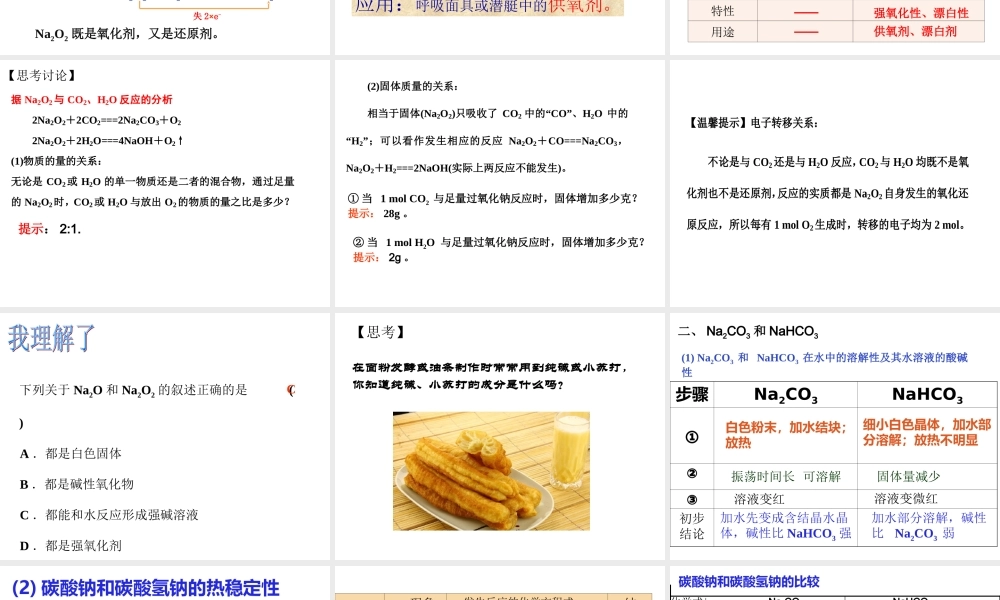Click question ① 当 1 mol CO₂ 与足量过氧化钠反应时
The width and height of the screenshot is (1000, 600).
(x=493, y=198)
